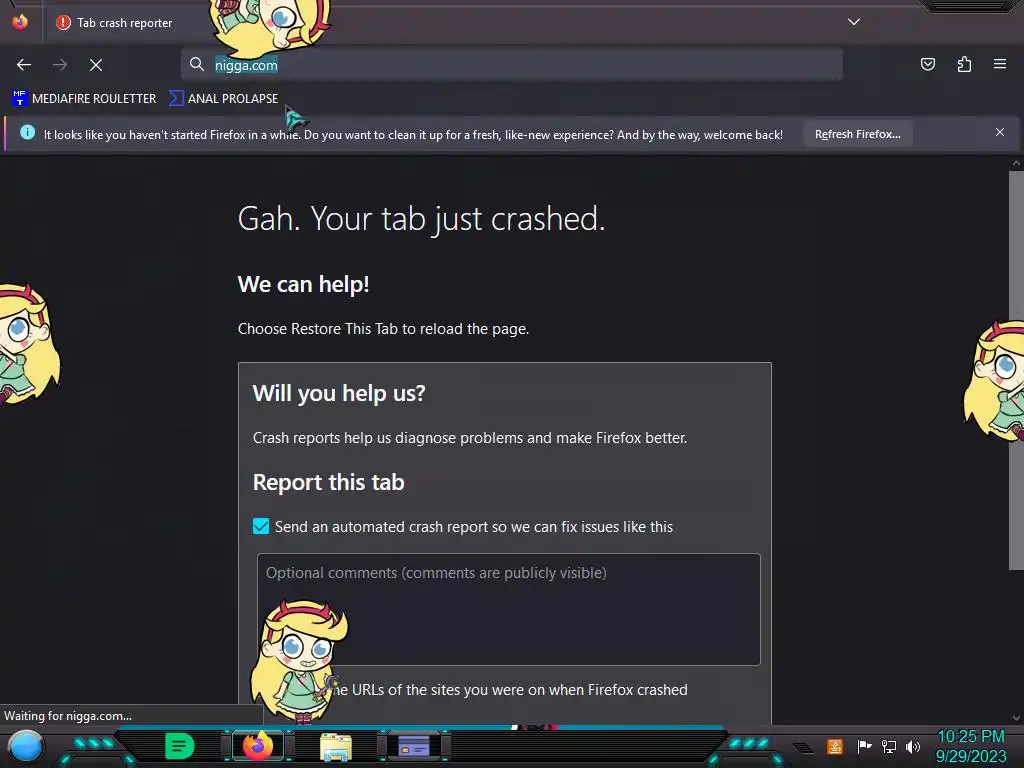Go back with the back arrow

tap(24, 65)
